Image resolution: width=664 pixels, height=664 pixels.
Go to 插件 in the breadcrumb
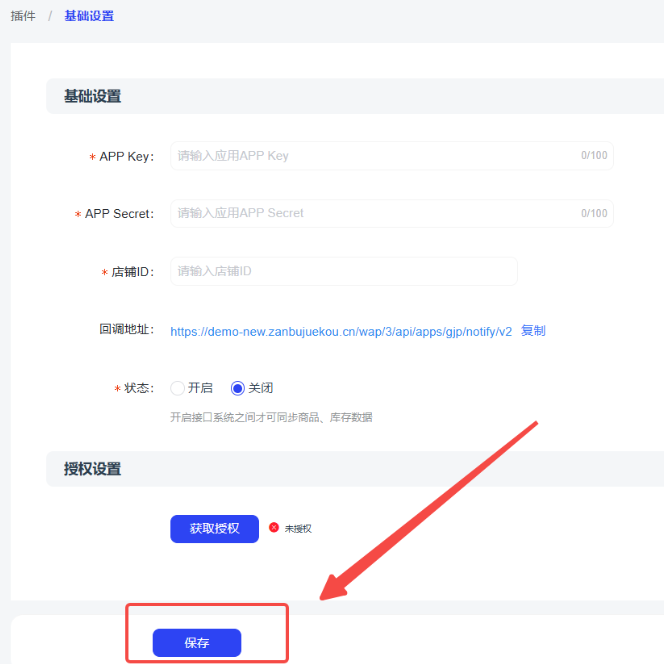pos(23,16)
